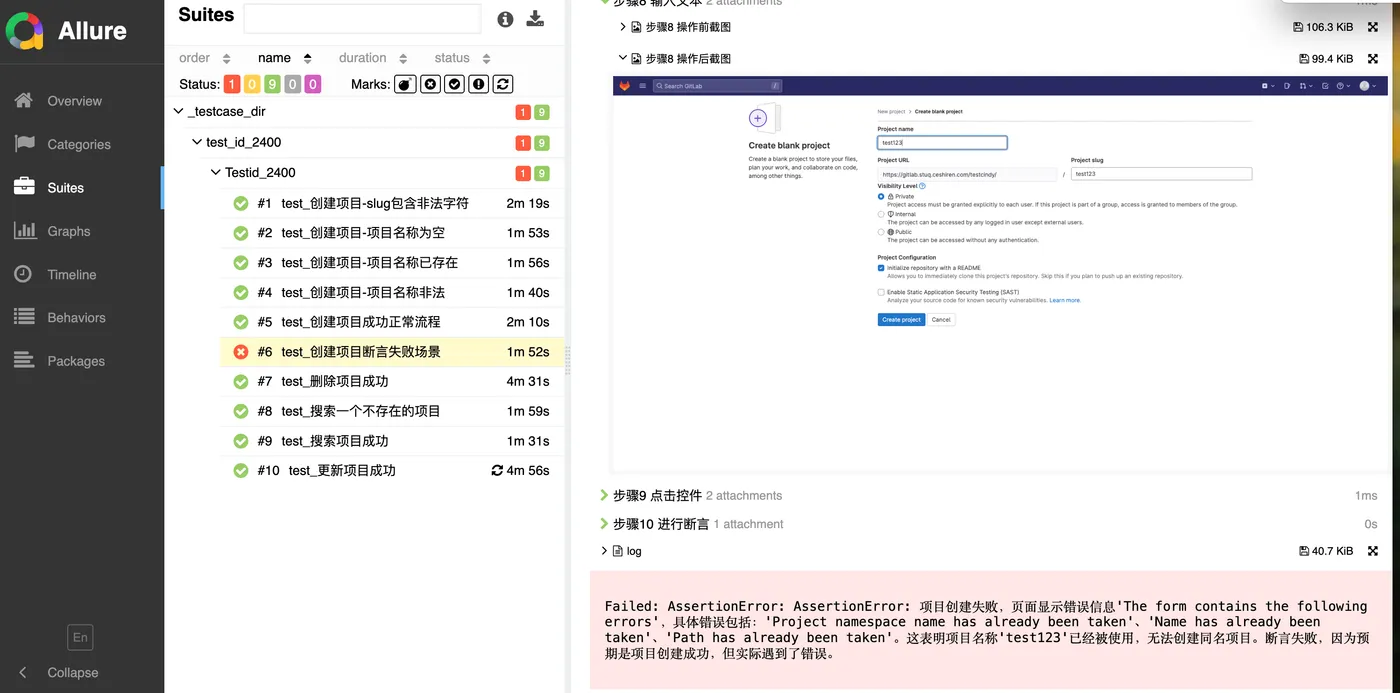Sort test list by duration
This screenshot has height=693, width=1400.
tap(372, 58)
